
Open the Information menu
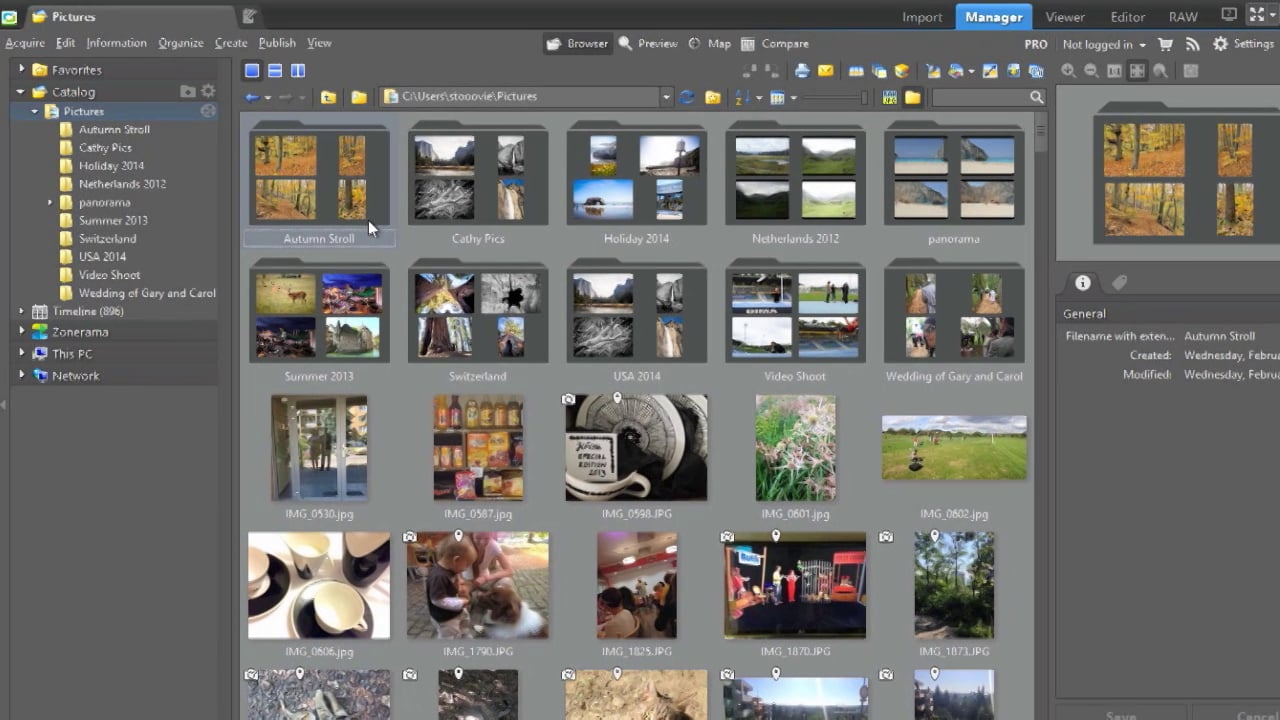pos(116,43)
